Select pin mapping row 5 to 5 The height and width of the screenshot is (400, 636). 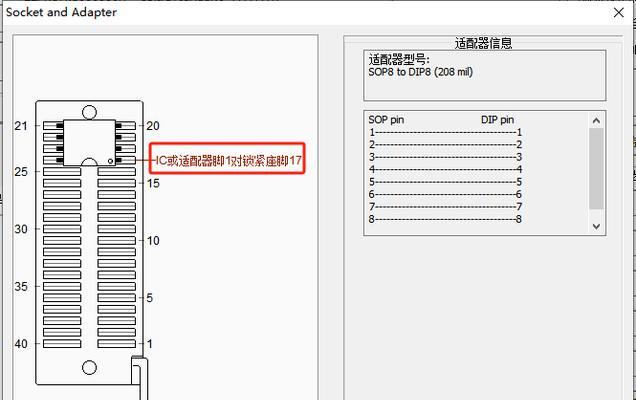point(445,182)
